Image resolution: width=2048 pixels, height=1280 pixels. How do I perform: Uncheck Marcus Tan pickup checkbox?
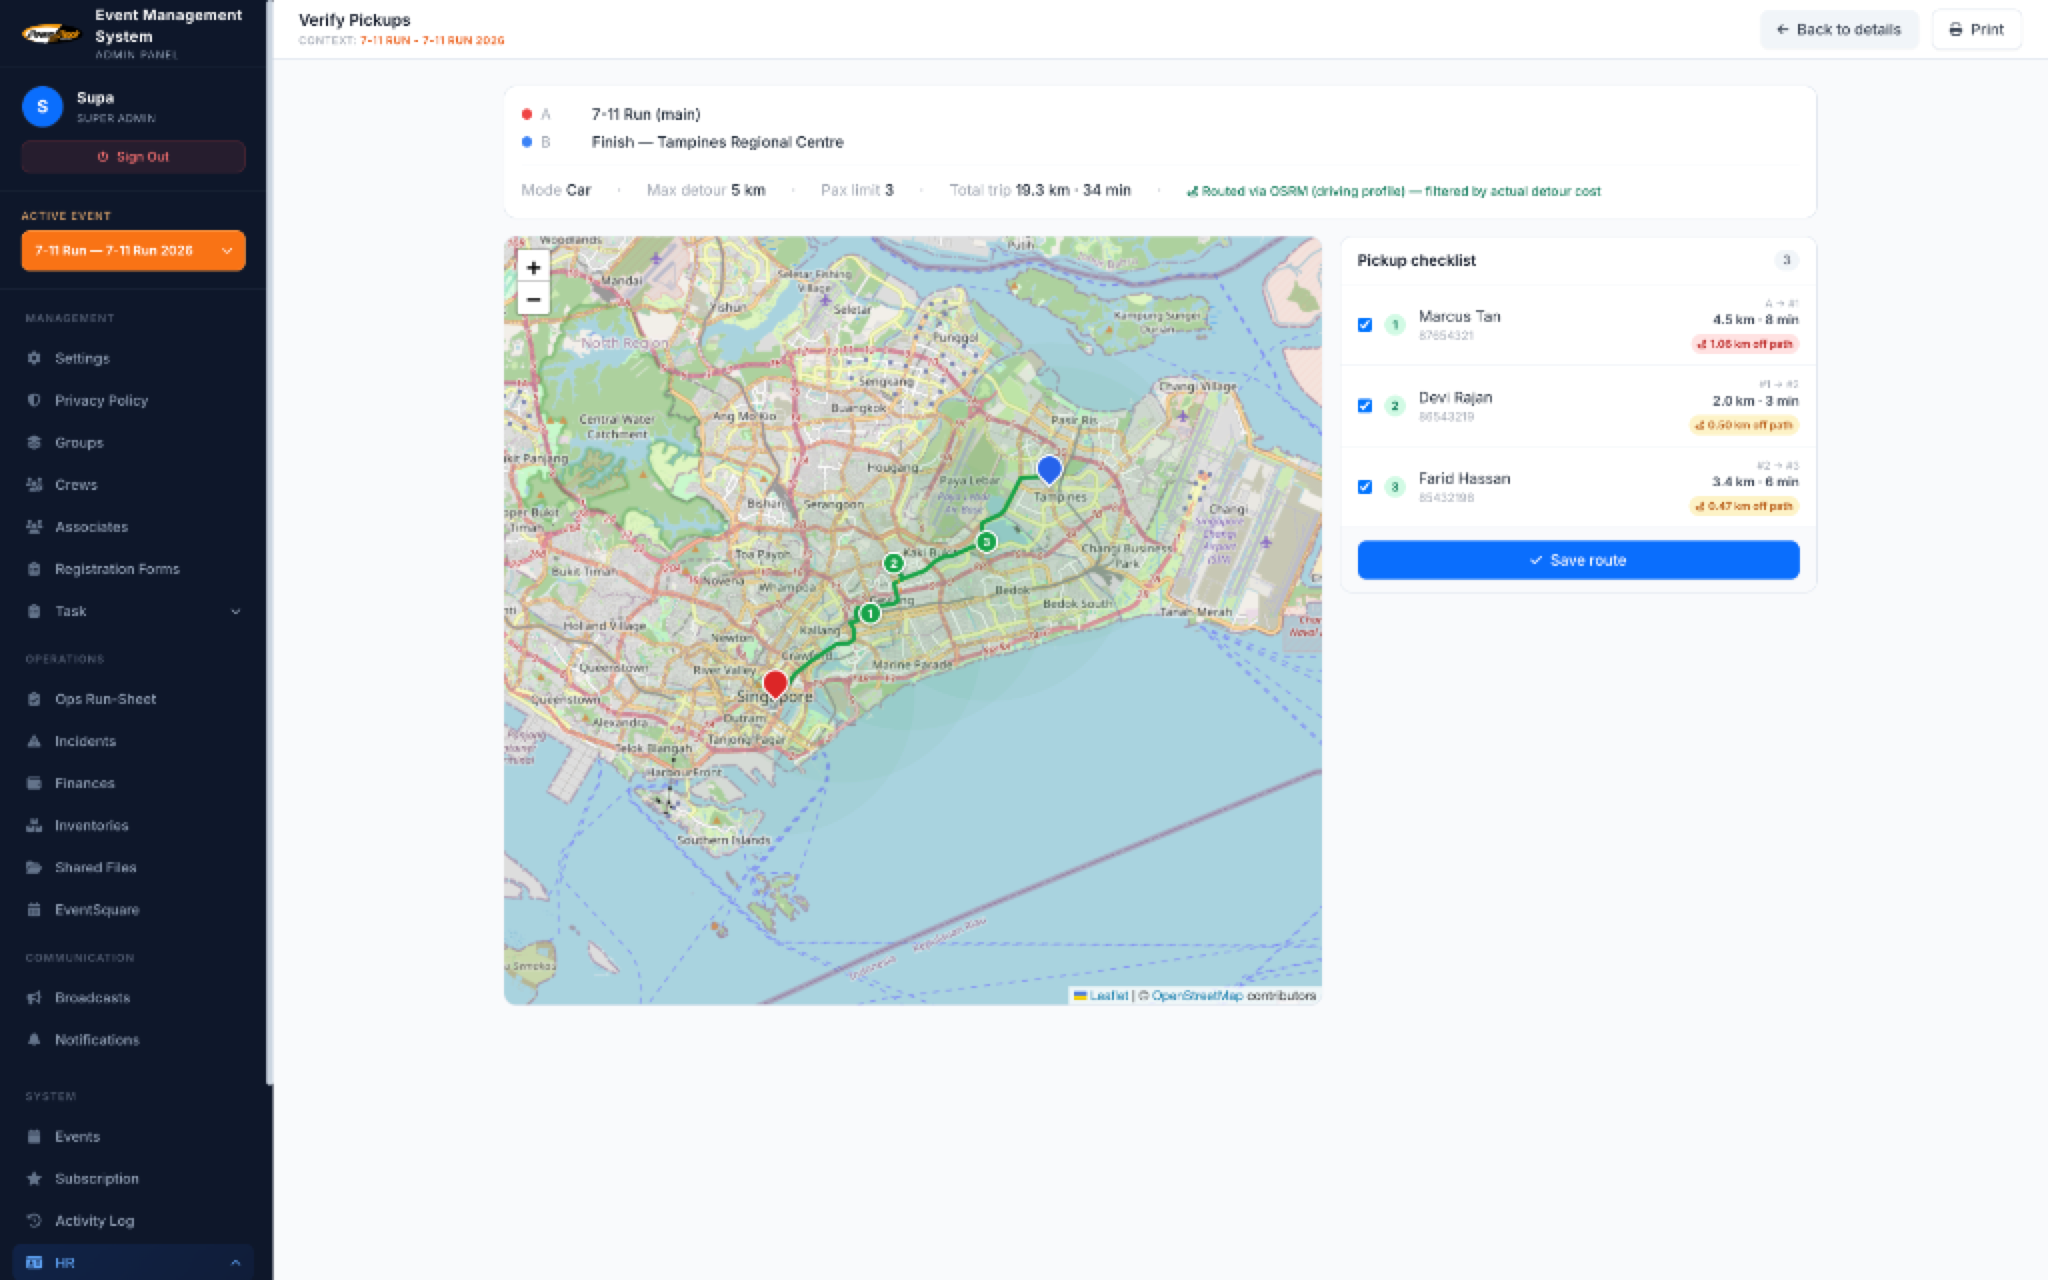tap(1365, 324)
